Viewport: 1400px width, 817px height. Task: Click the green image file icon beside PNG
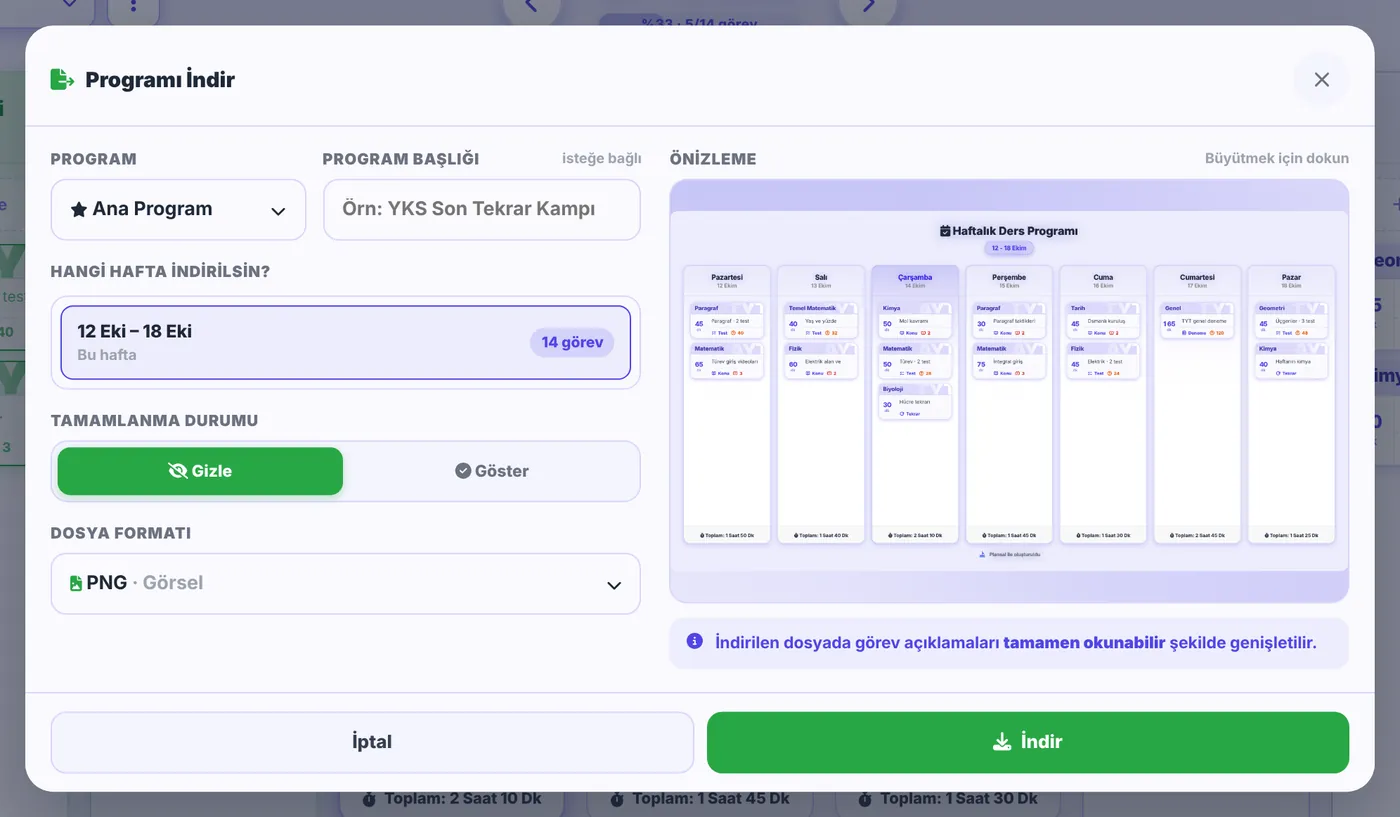[x=76, y=583]
